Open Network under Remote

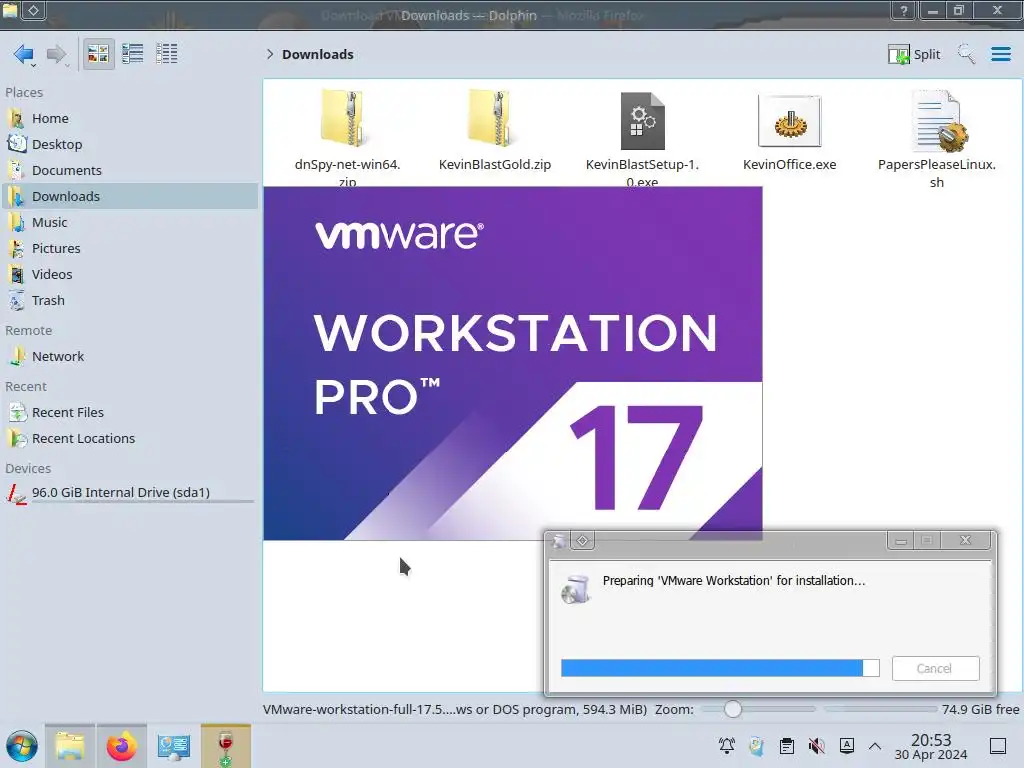131,357
